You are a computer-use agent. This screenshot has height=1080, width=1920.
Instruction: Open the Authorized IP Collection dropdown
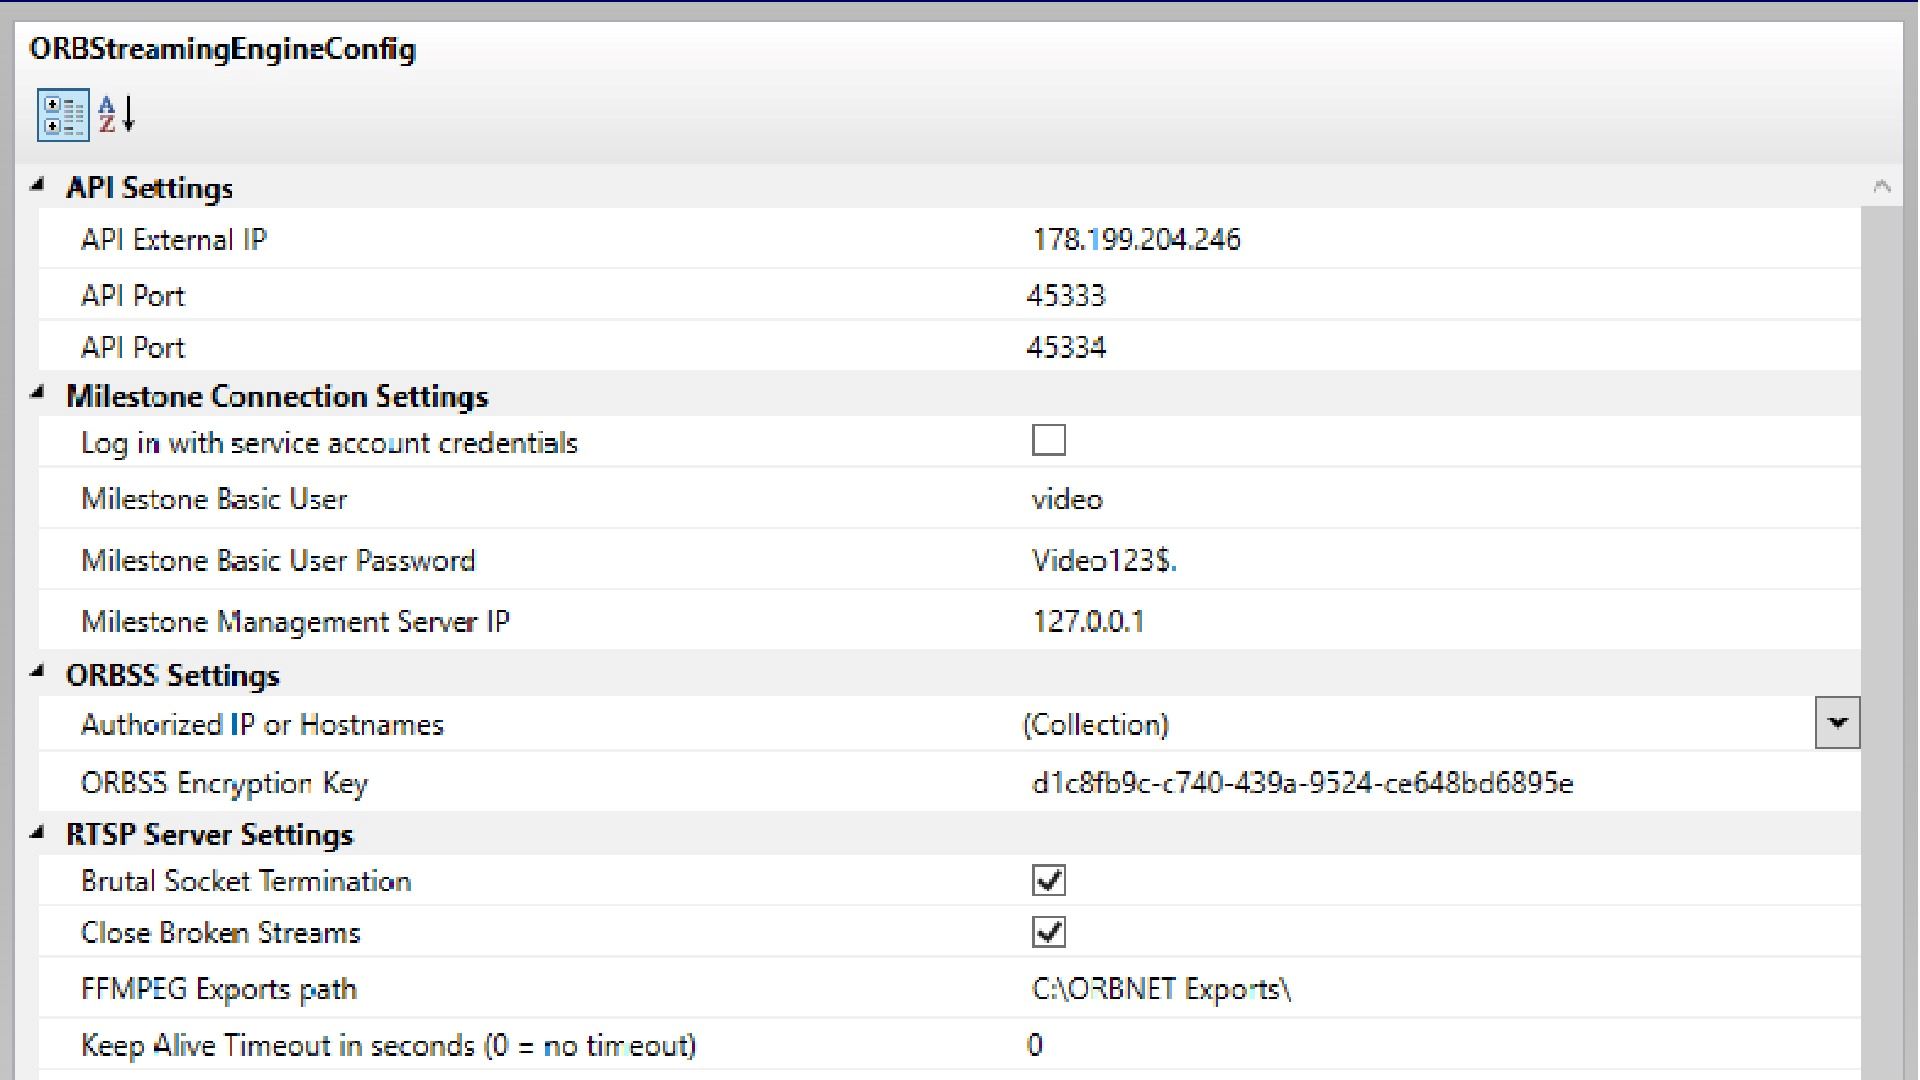pos(1837,723)
